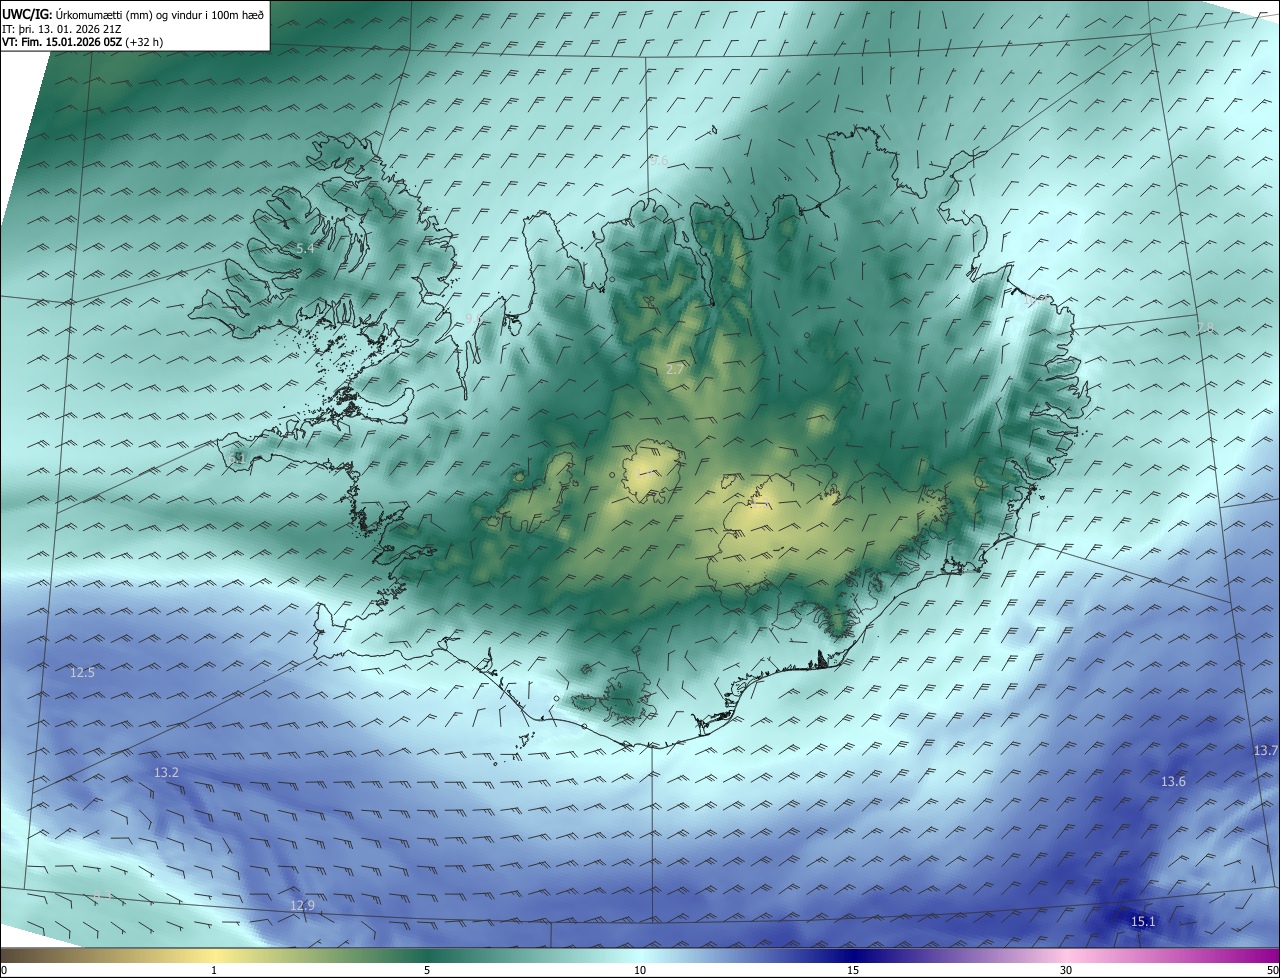Click the 1 tick label on the color scale
The height and width of the screenshot is (978, 1280).
click(214, 970)
